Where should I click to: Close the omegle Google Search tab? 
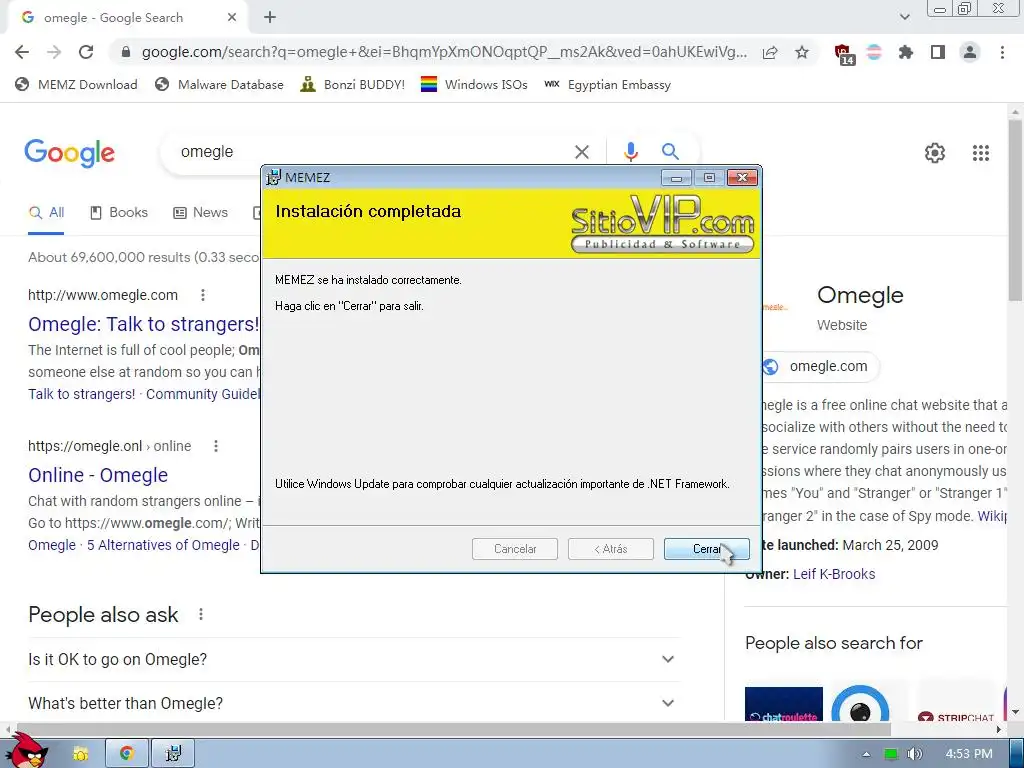pos(232,18)
